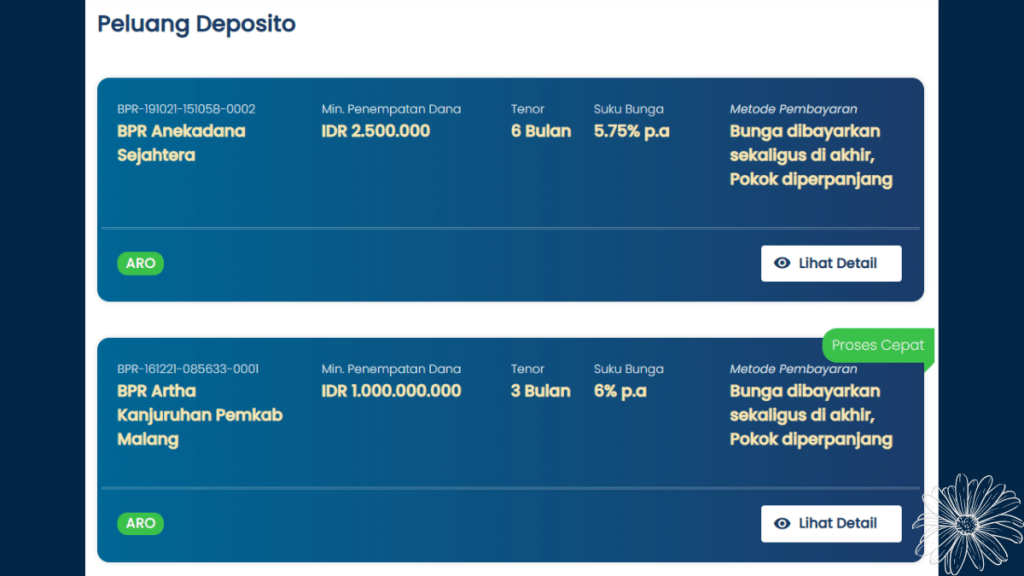Viewport: 1024px width, 576px height.
Task: Click product code BPR-161221-085633-0001
Action: [186, 368]
